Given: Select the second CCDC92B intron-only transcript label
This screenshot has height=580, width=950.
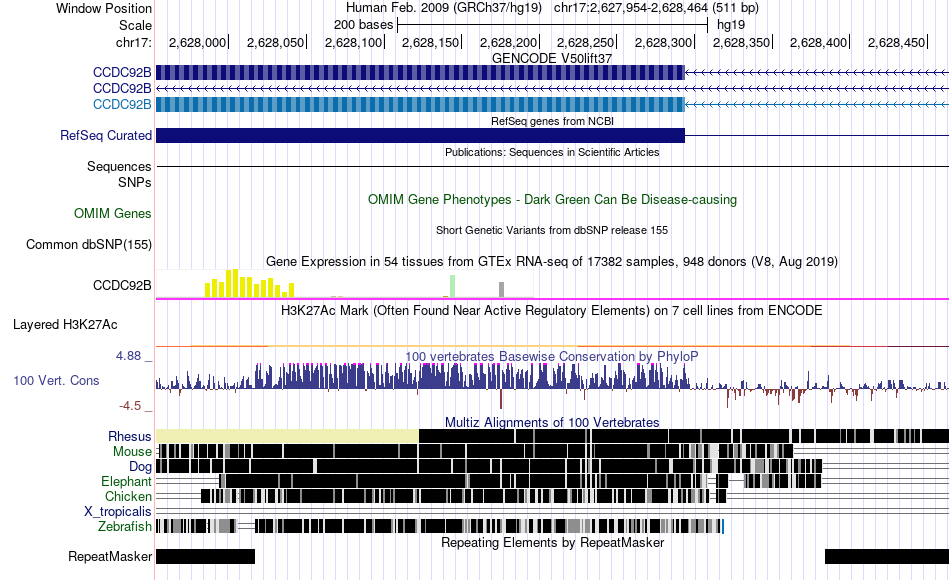Looking at the screenshot, I should click(122, 88).
